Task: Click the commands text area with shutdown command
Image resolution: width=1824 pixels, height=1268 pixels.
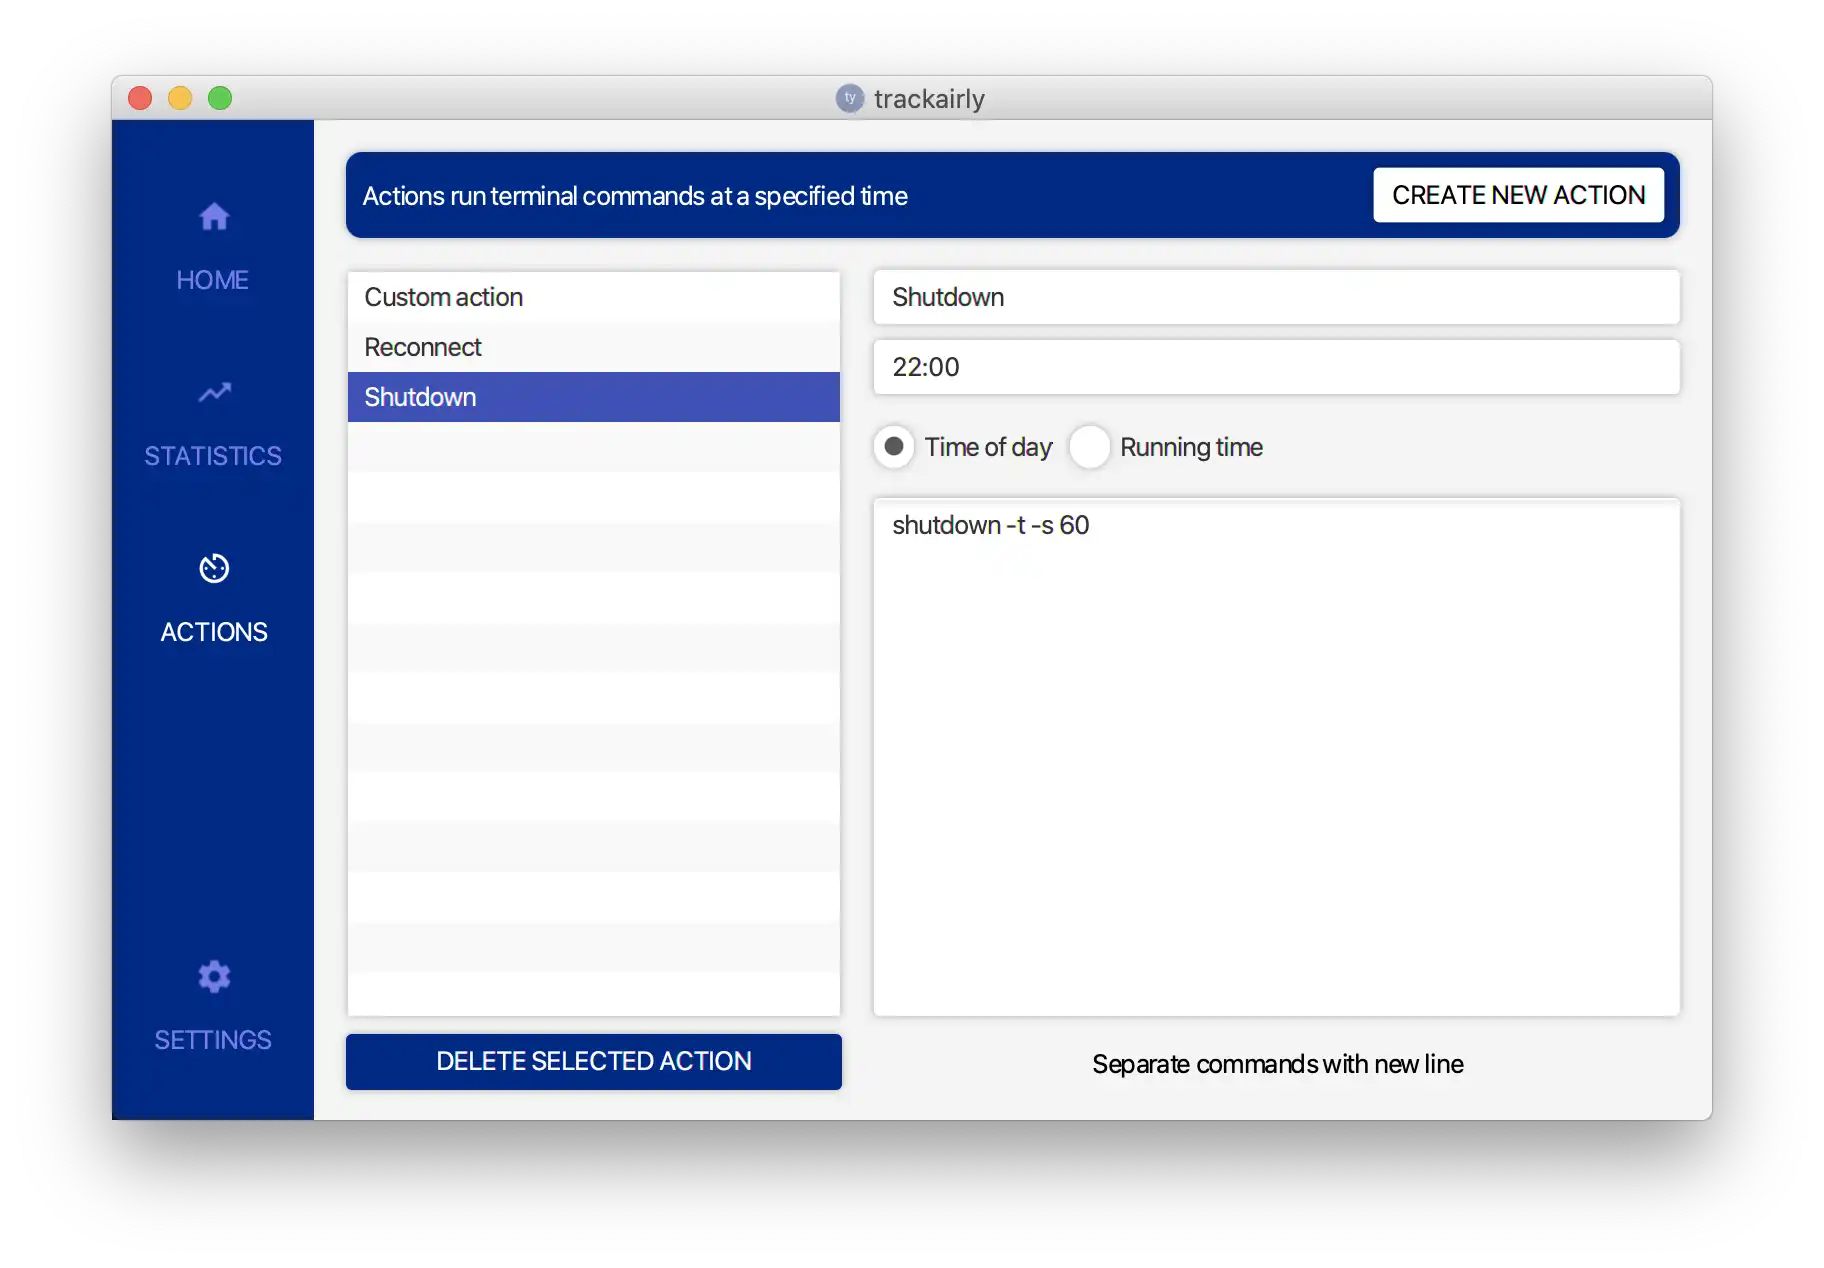Action: click(1276, 757)
